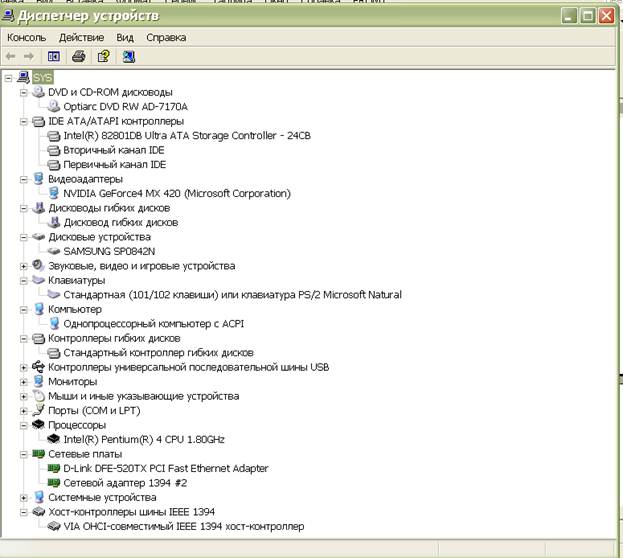Image resolution: width=623 pixels, height=558 pixels.
Task: Expand the Системные устройства node
Action: tap(24, 498)
